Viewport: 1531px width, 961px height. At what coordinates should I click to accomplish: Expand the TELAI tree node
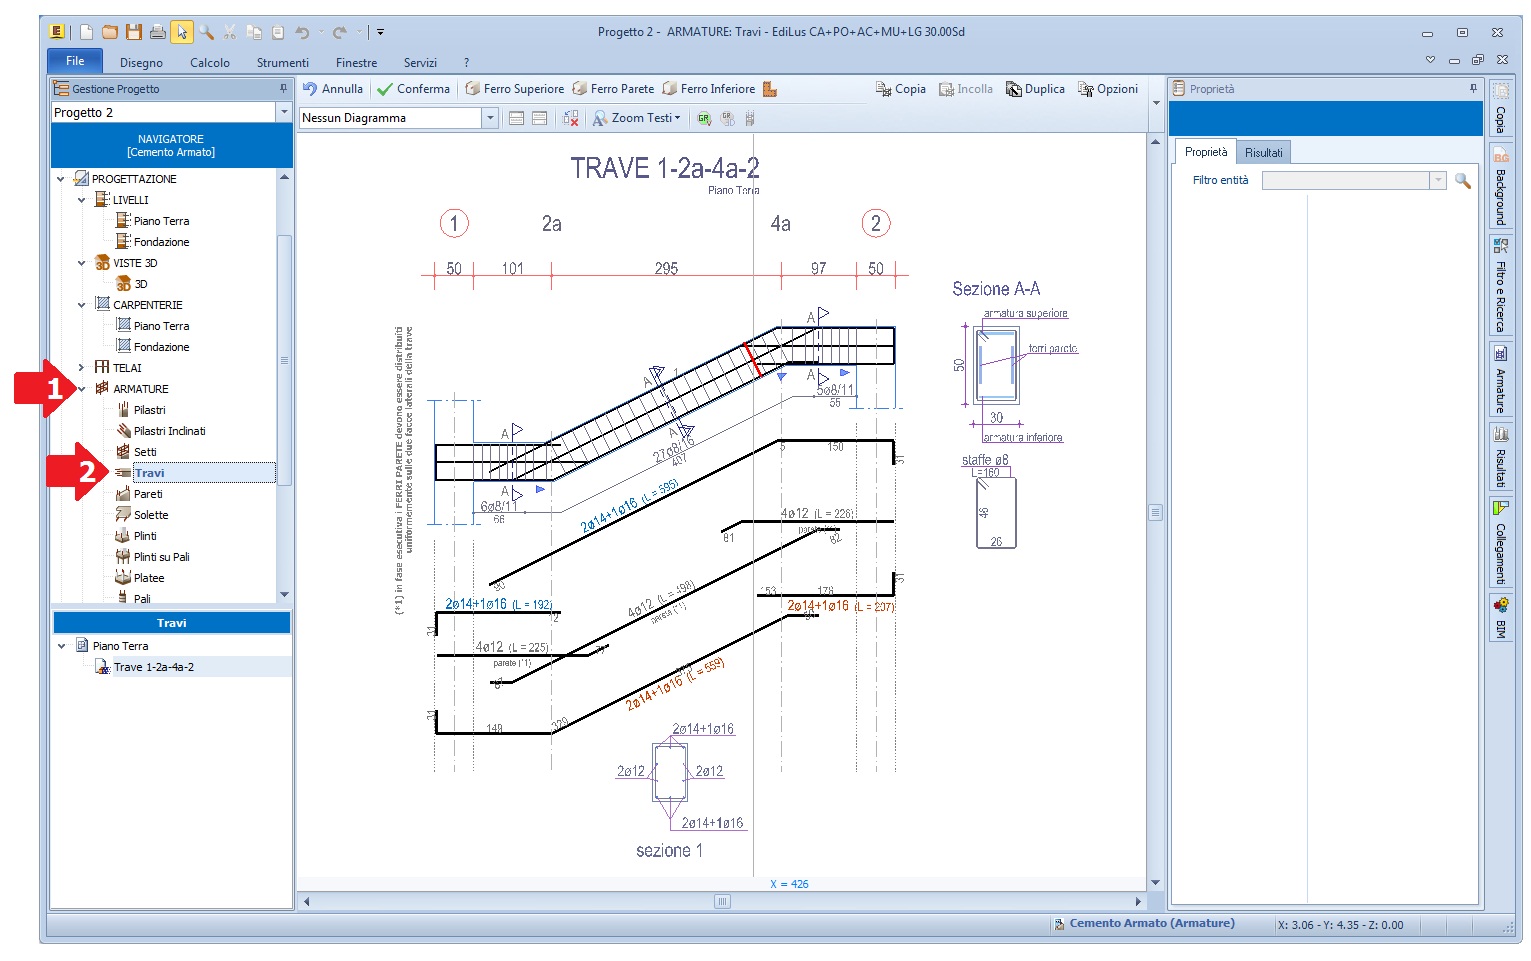tap(81, 368)
